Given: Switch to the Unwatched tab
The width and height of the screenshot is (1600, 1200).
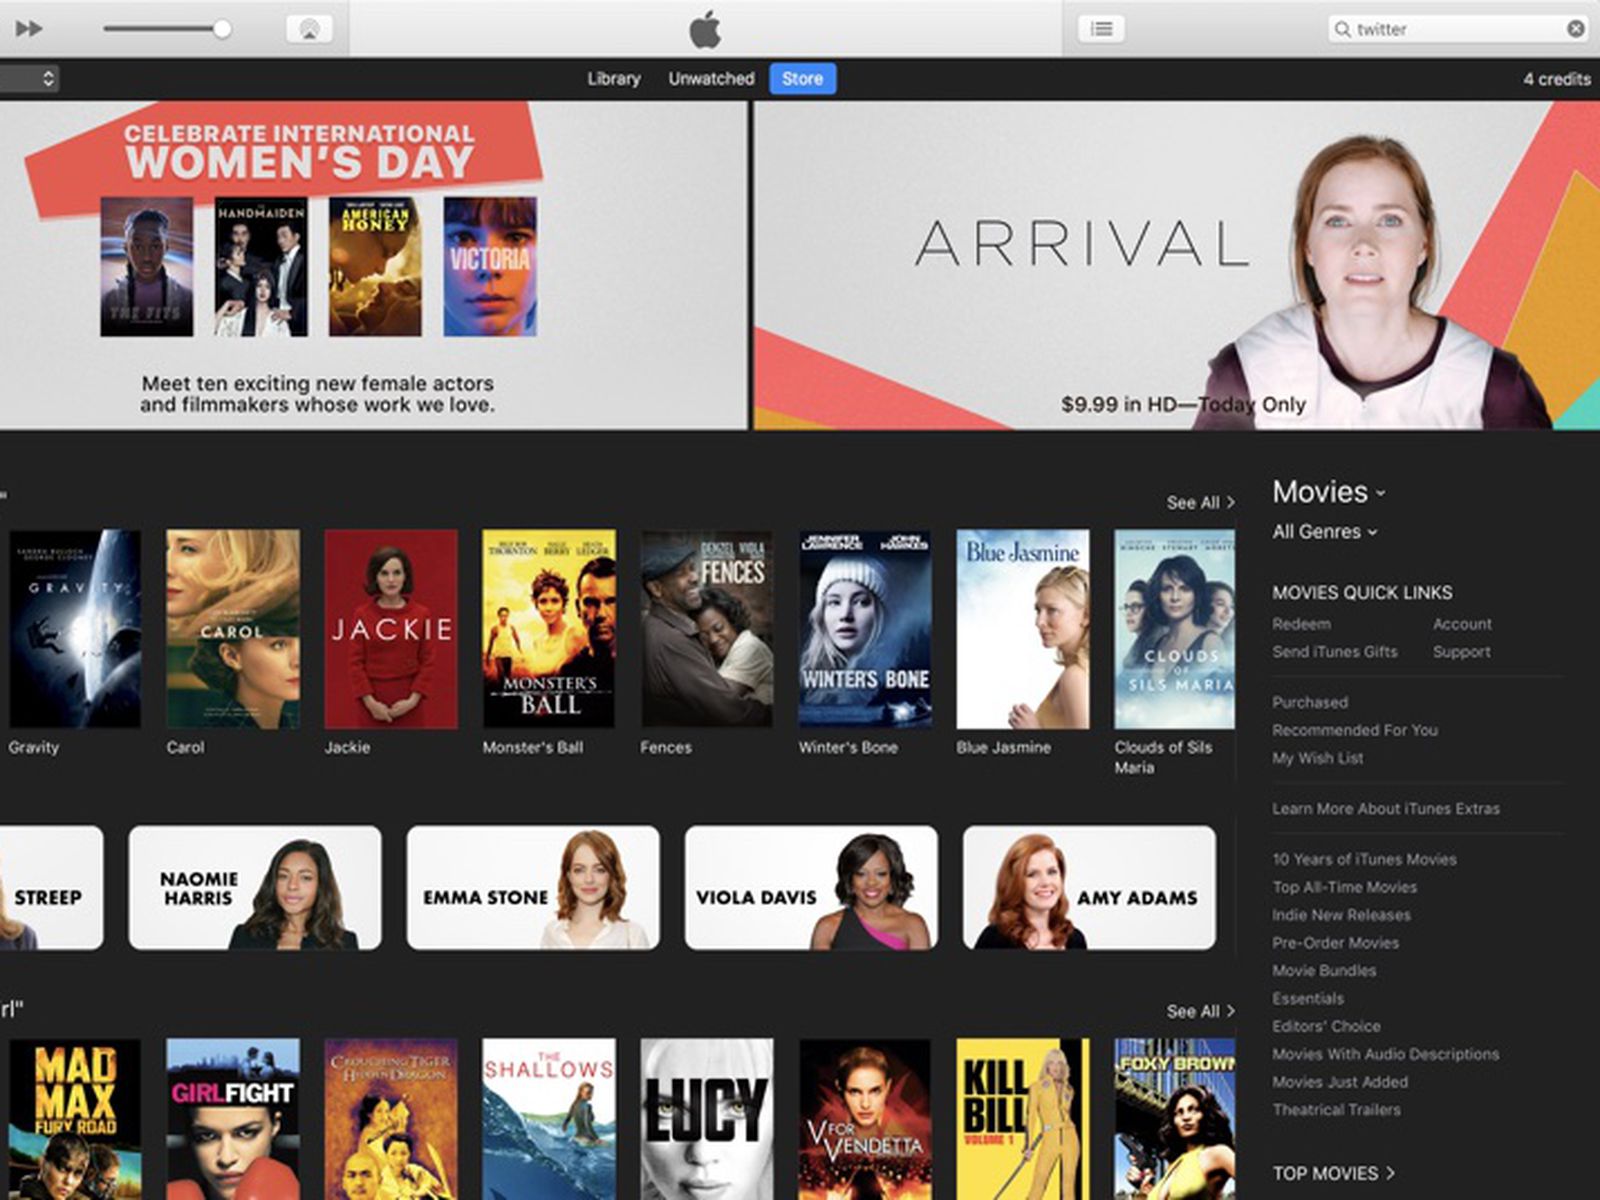Looking at the screenshot, I should [x=711, y=78].
